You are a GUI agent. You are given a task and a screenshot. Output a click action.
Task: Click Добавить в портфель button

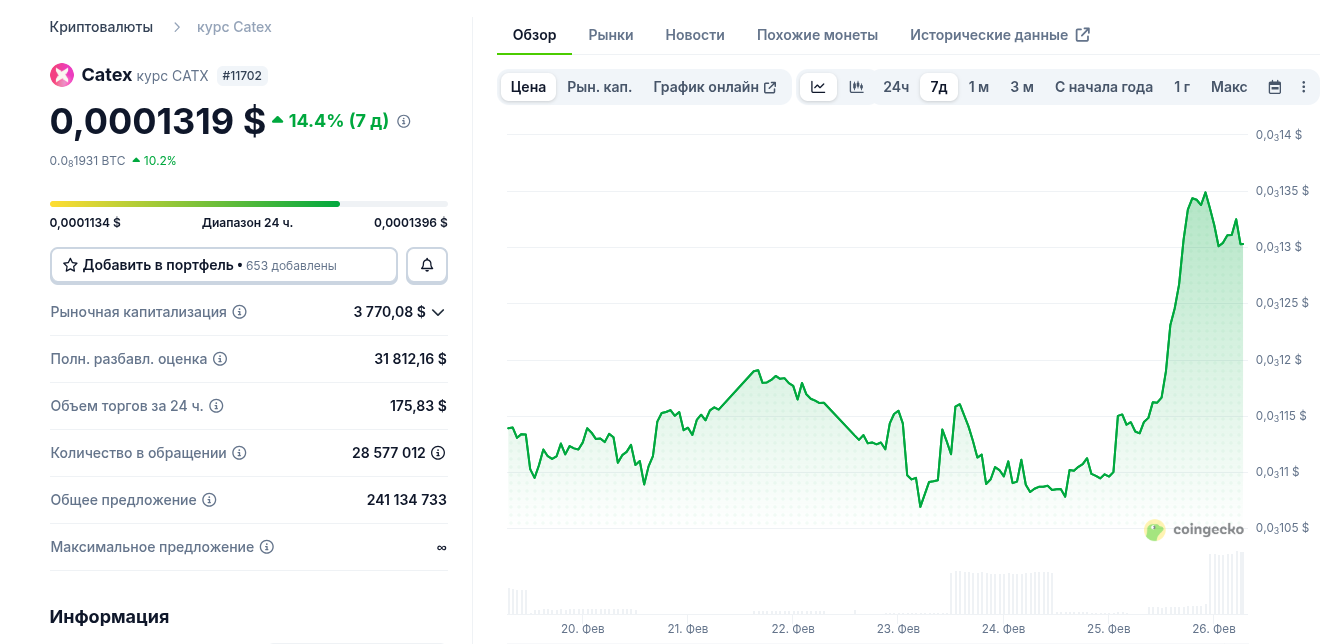224,265
